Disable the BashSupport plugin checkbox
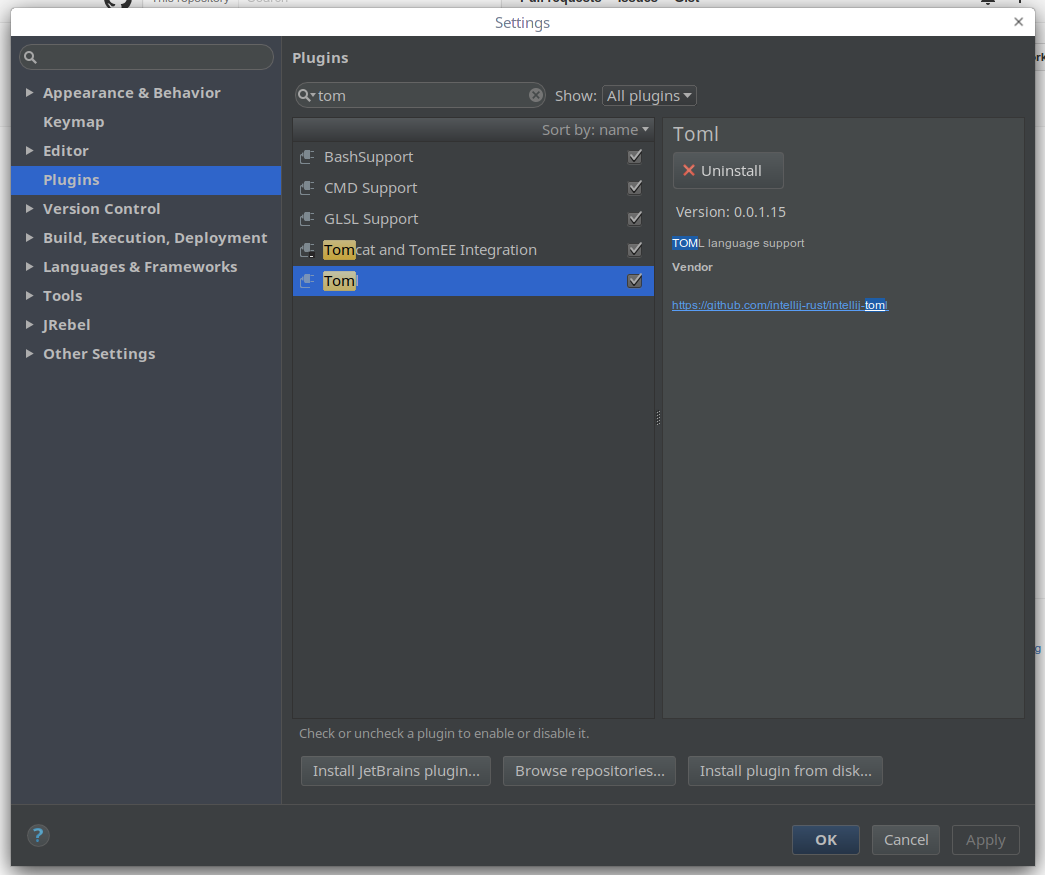 [634, 157]
